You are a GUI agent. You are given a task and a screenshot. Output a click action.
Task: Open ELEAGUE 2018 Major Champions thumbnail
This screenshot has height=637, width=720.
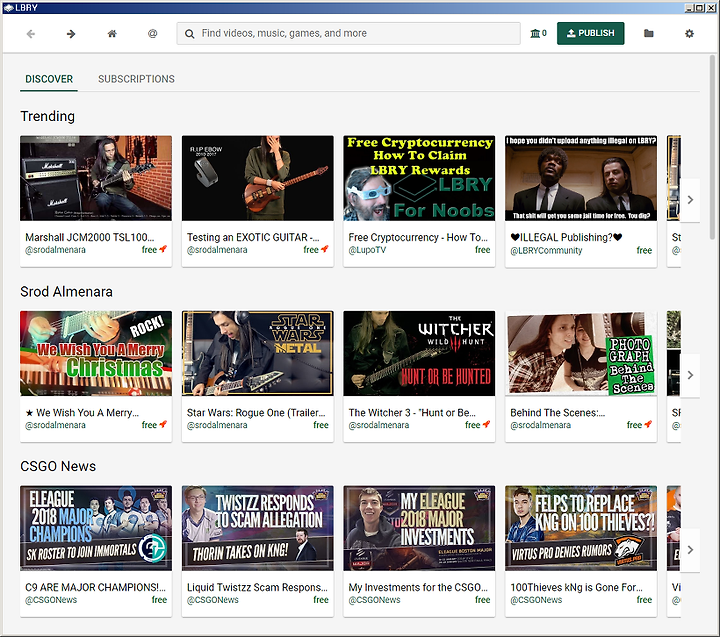pyautogui.click(x=96, y=528)
